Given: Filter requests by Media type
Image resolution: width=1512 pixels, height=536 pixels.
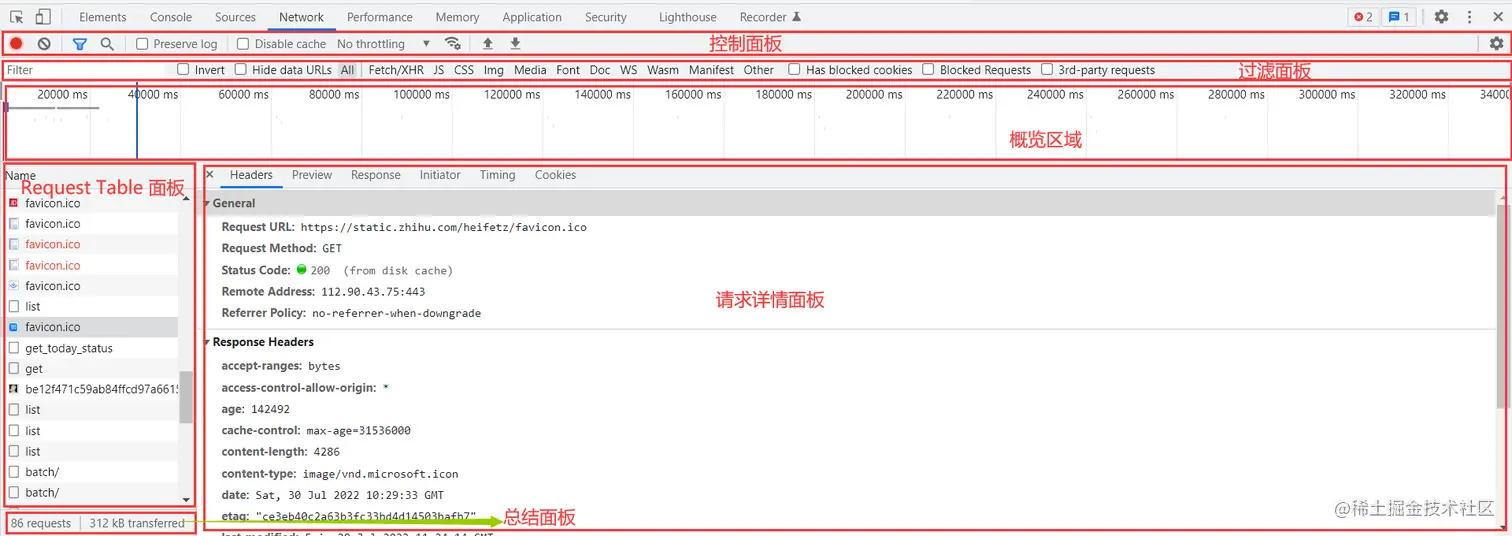Looking at the screenshot, I should (x=530, y=70).
